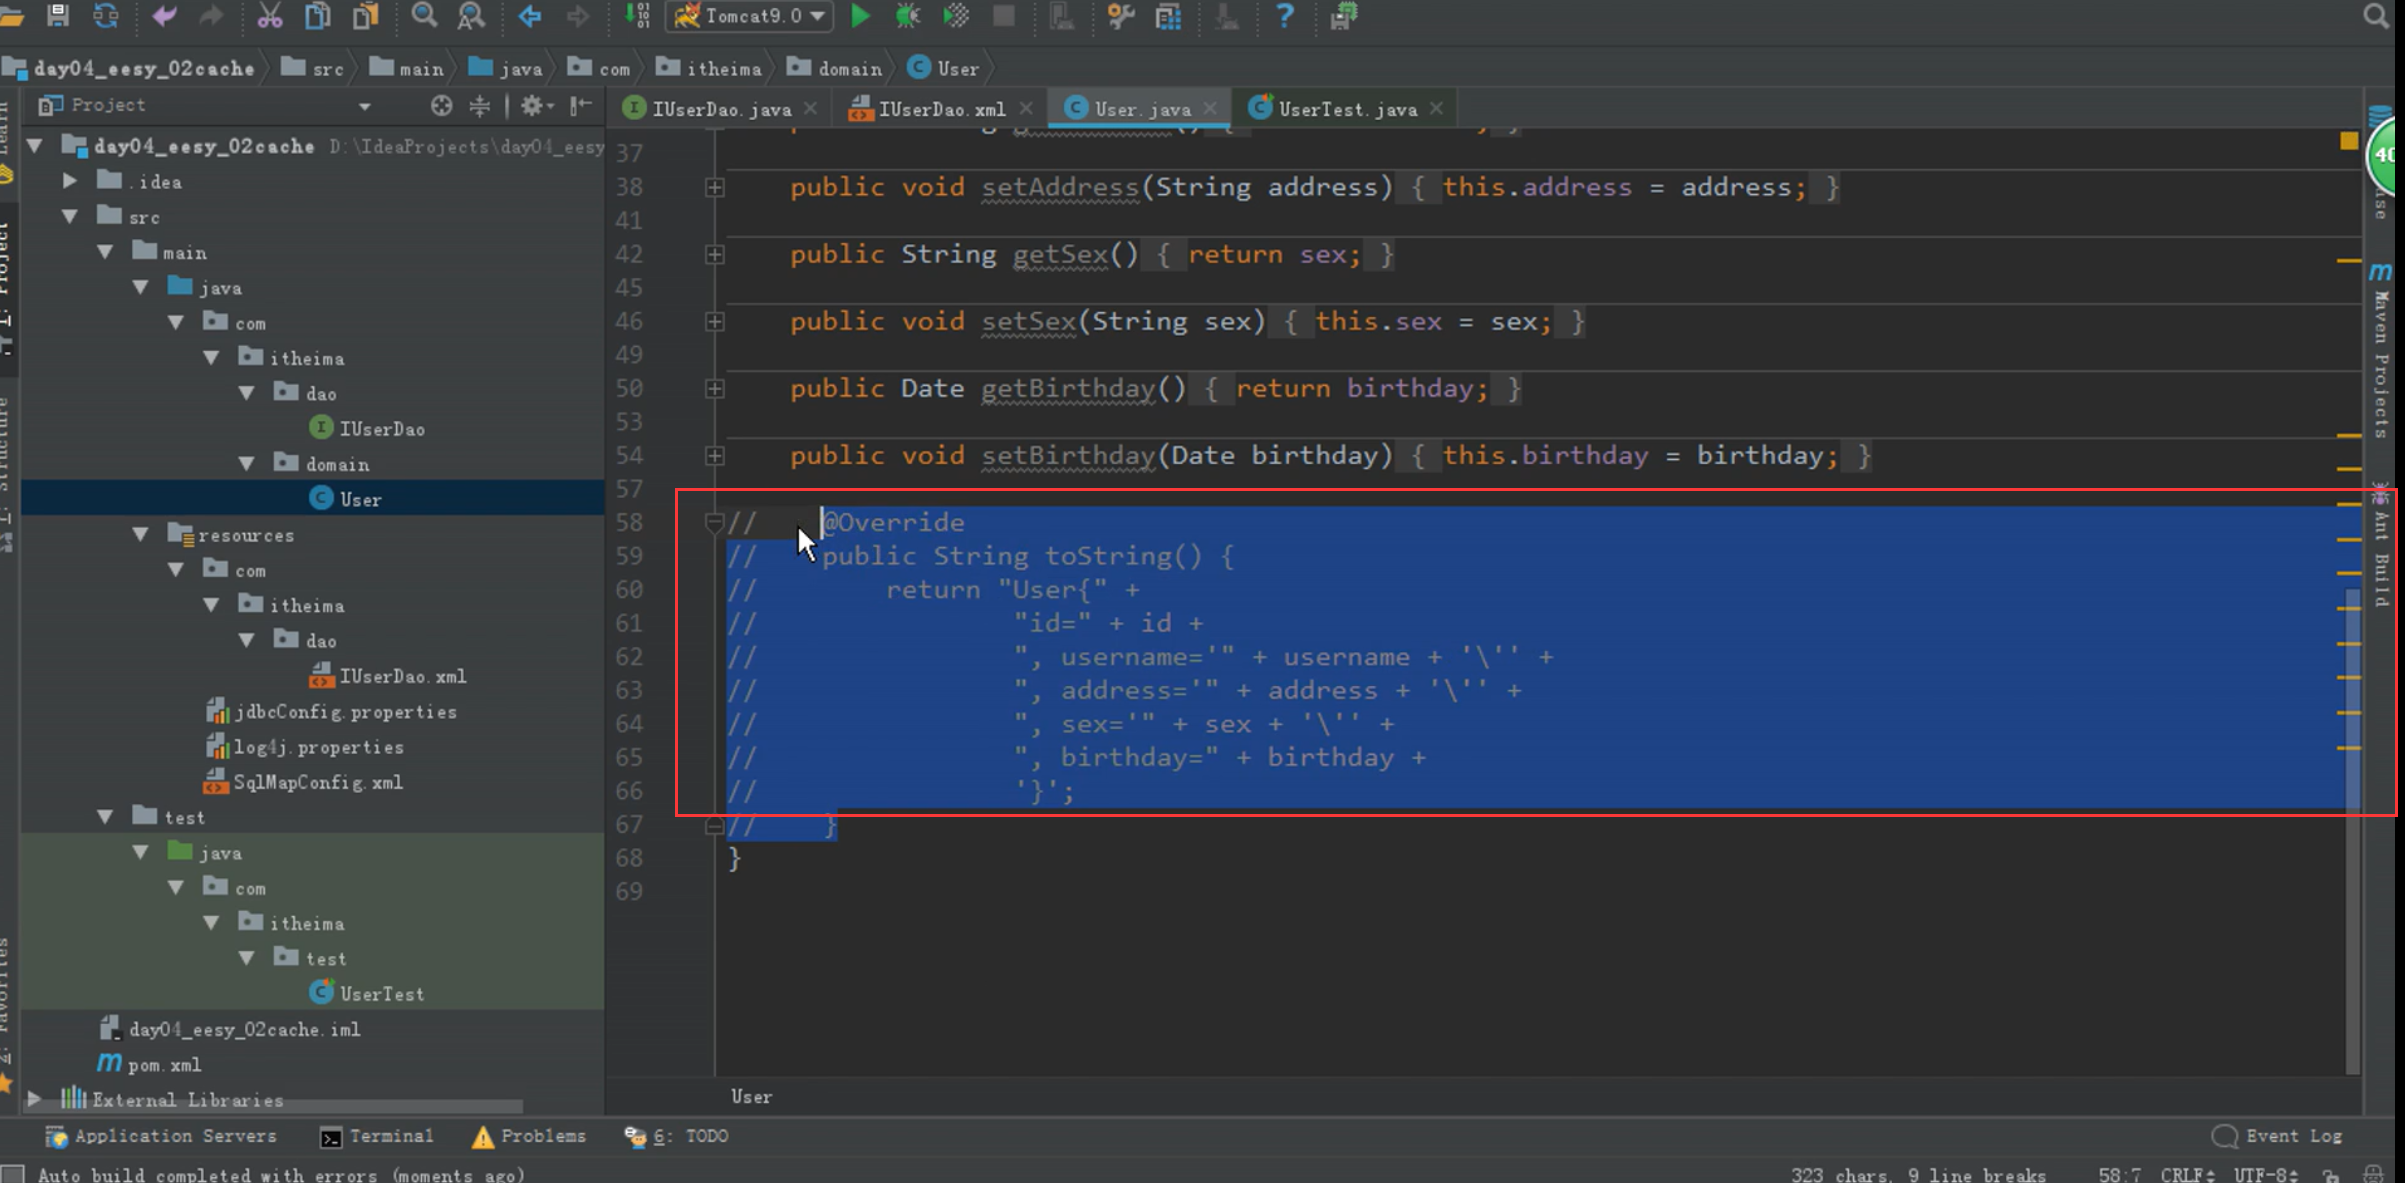Click the Debug bug icon
2405x1183 pixels.
point(908,15)
